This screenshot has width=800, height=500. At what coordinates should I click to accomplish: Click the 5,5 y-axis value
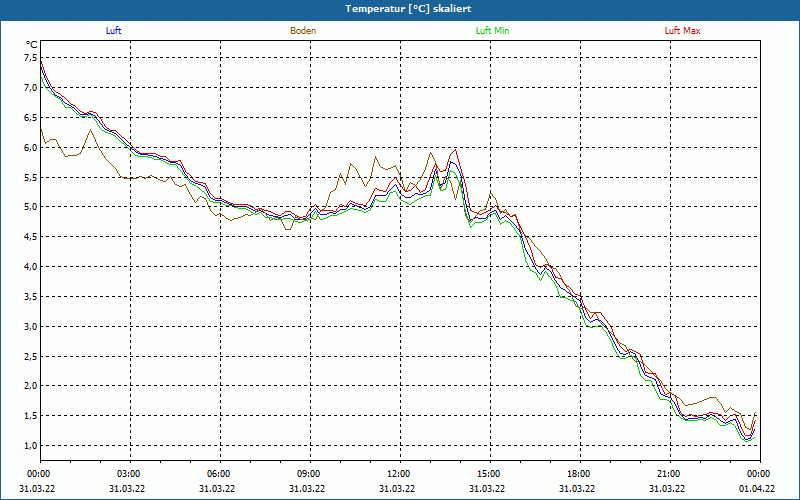pos(31,177)
